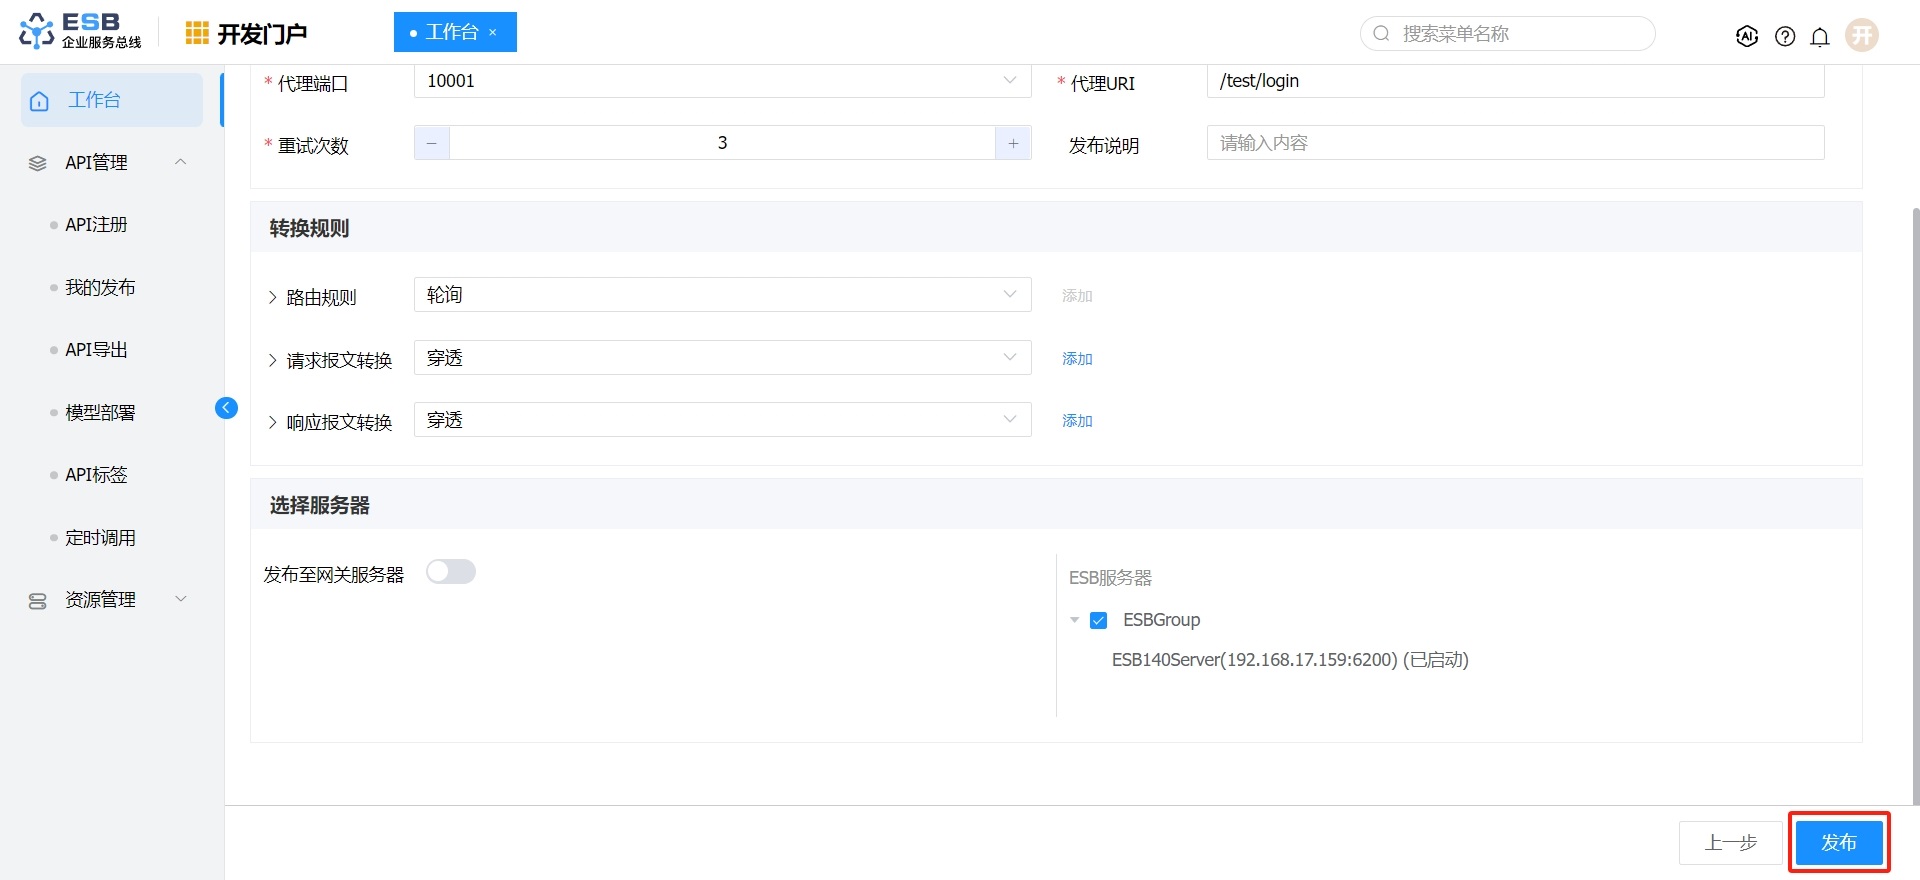
Task: Increase 重试次数 with the plus button
Action: coord(1013,143)
